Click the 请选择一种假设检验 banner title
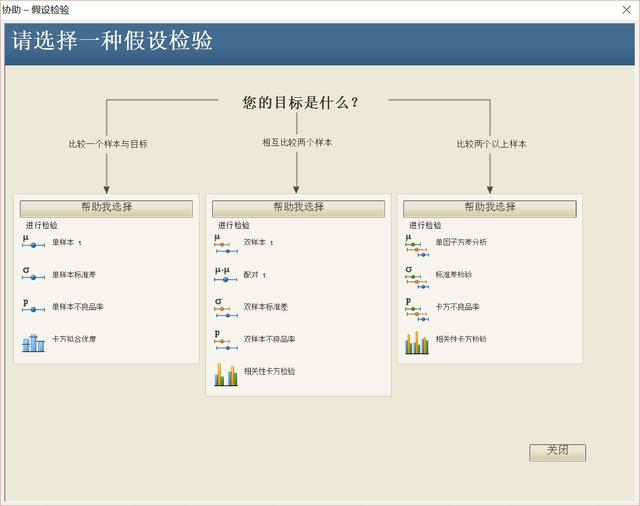The image size is (640, 506). pyautogui.click(x=112, y=40)
